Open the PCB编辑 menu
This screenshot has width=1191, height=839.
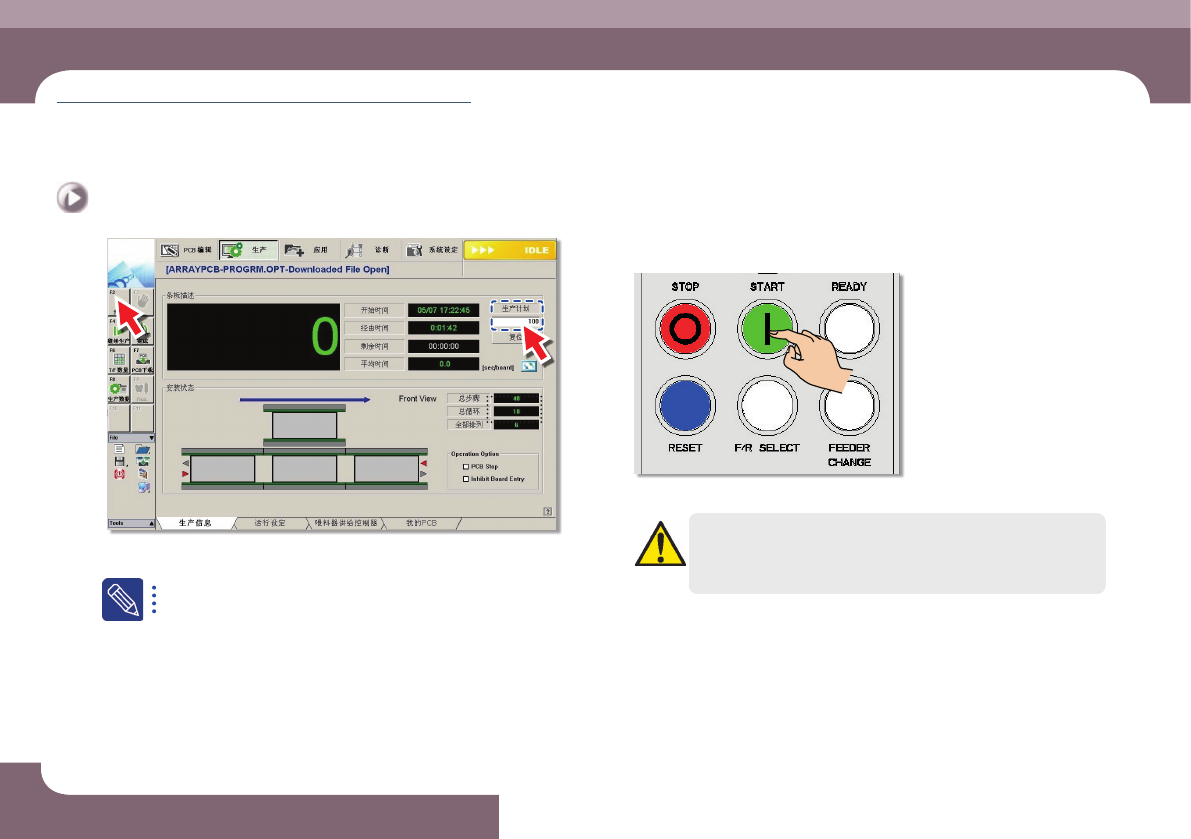pos(186,250)
